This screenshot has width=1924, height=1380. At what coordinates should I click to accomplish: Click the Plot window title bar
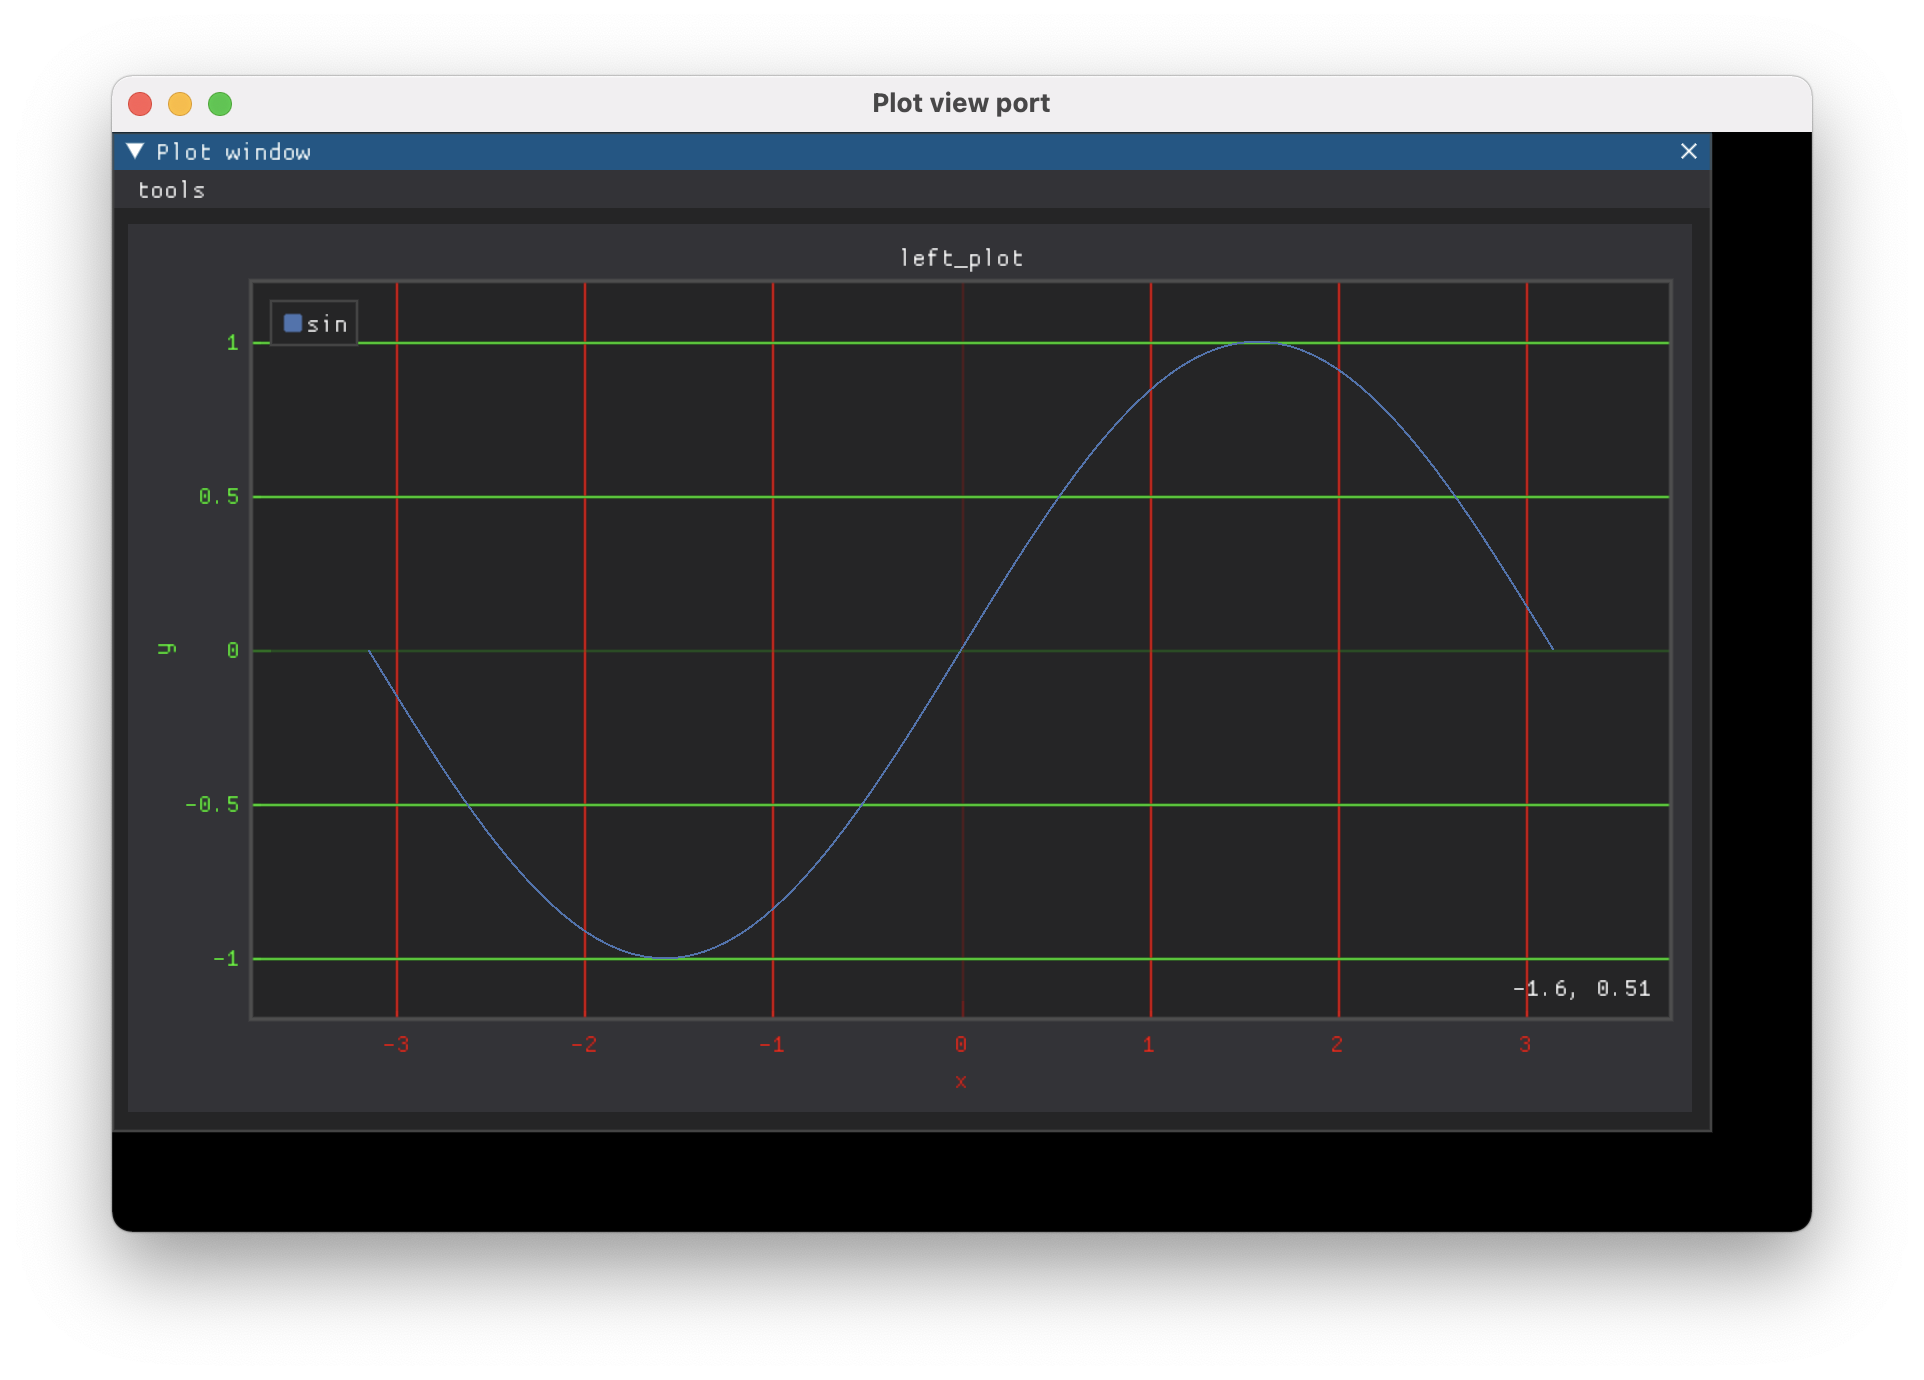(x=900, y=151)
